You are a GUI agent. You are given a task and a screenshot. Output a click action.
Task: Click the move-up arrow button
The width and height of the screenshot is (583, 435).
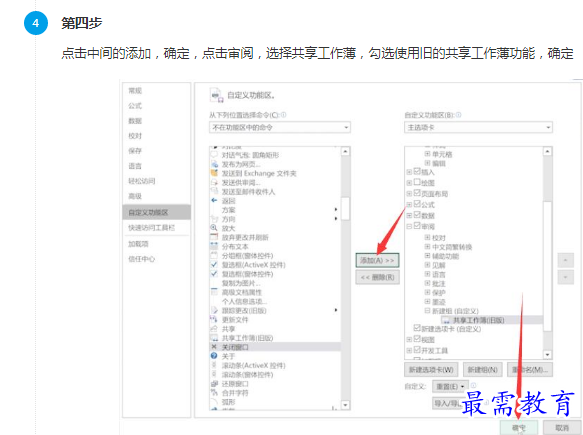pyautogui.click(x=566, y=260)
